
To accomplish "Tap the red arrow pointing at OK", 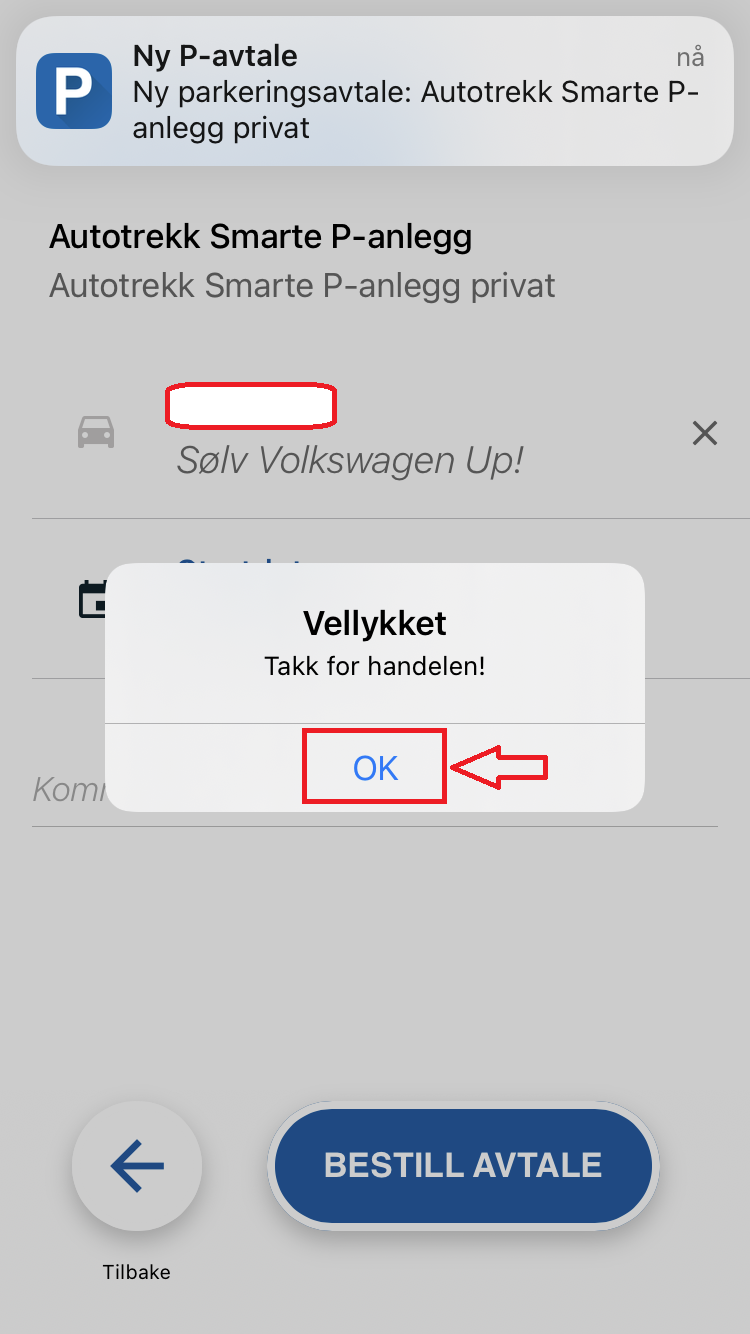I will (x=499, y=767).
